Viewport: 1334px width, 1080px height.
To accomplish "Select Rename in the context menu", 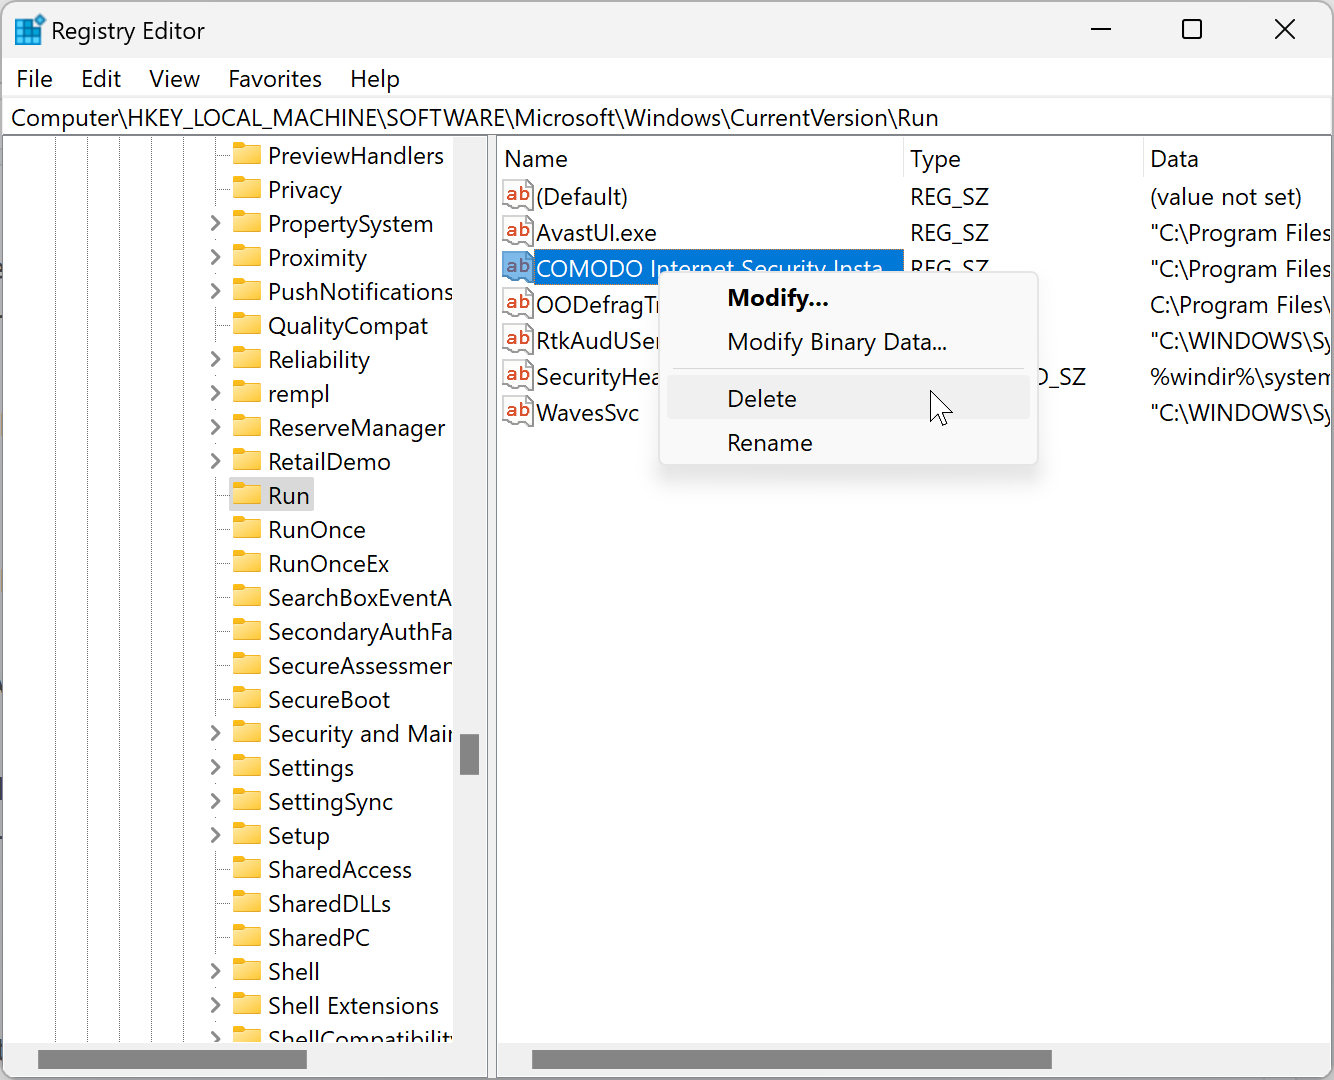I will pos(848,442).
